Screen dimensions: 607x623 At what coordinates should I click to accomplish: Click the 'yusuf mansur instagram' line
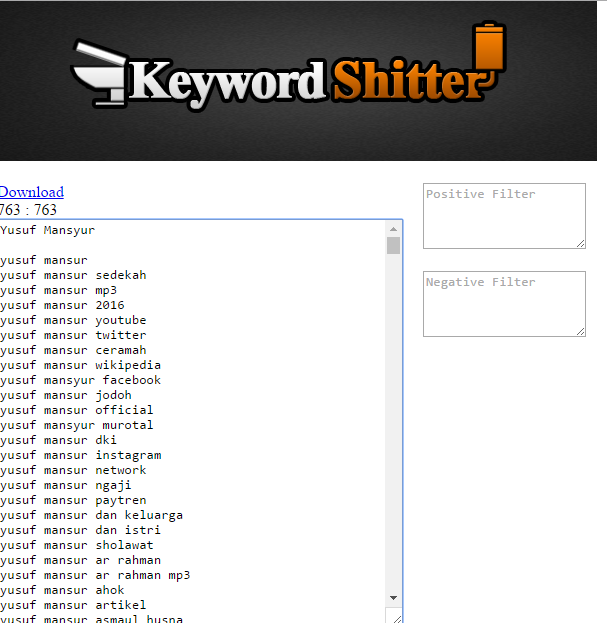[81, 455]
